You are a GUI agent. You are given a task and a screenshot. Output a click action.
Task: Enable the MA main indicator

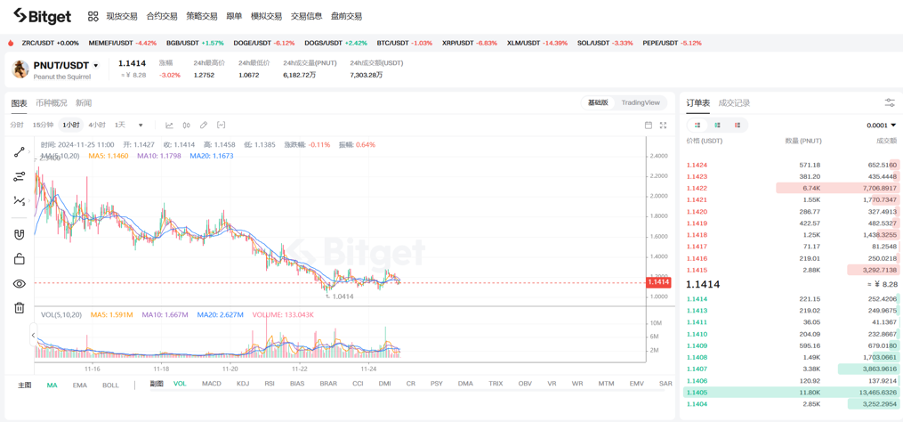52,385
